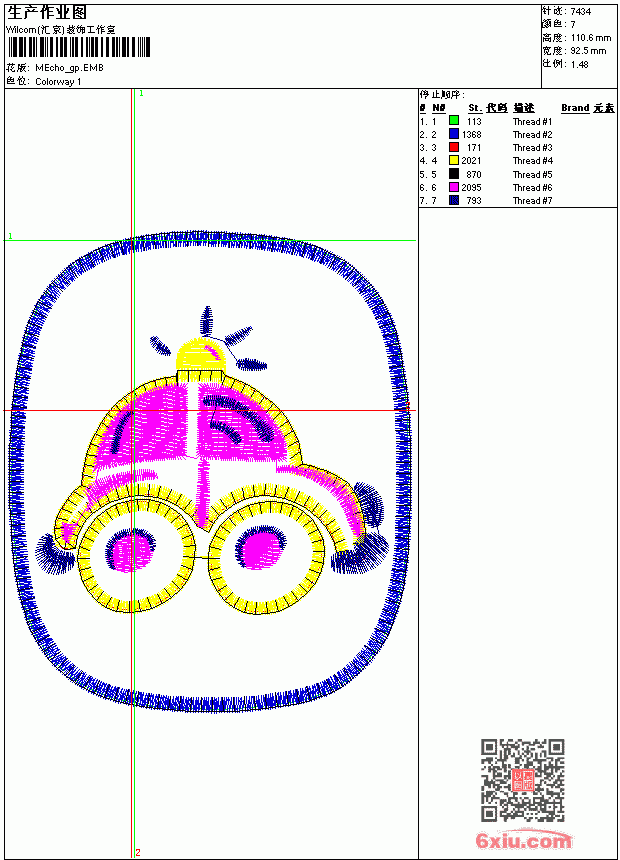This screenshot has height=860, width=620.
Task: Click the green Thread #1 color swatch
Action: coord(454,121)
